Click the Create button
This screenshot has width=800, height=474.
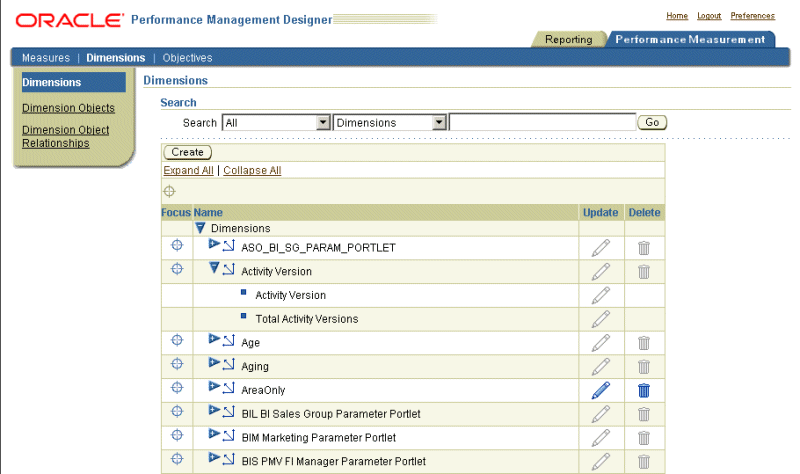tap(187, 152)
